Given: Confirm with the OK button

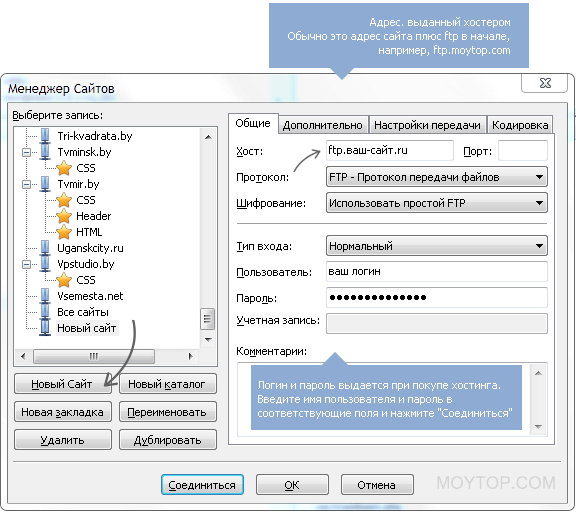Looking at the screenshot, I should 292,485.
